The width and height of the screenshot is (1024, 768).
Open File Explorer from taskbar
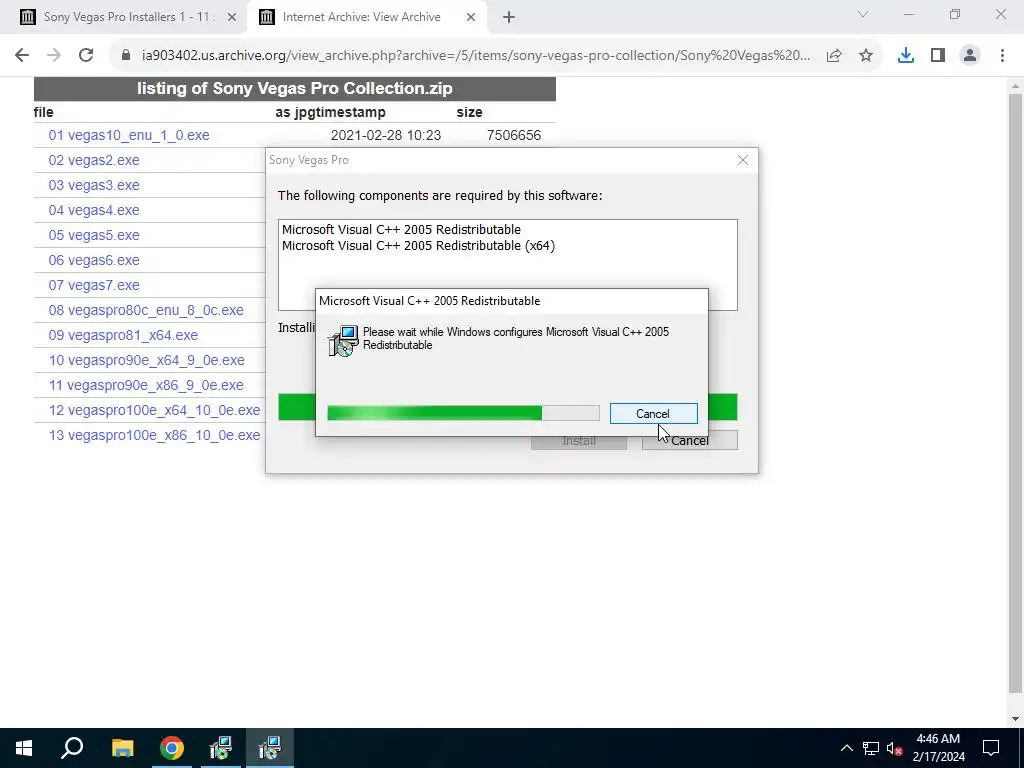[122, 748]
